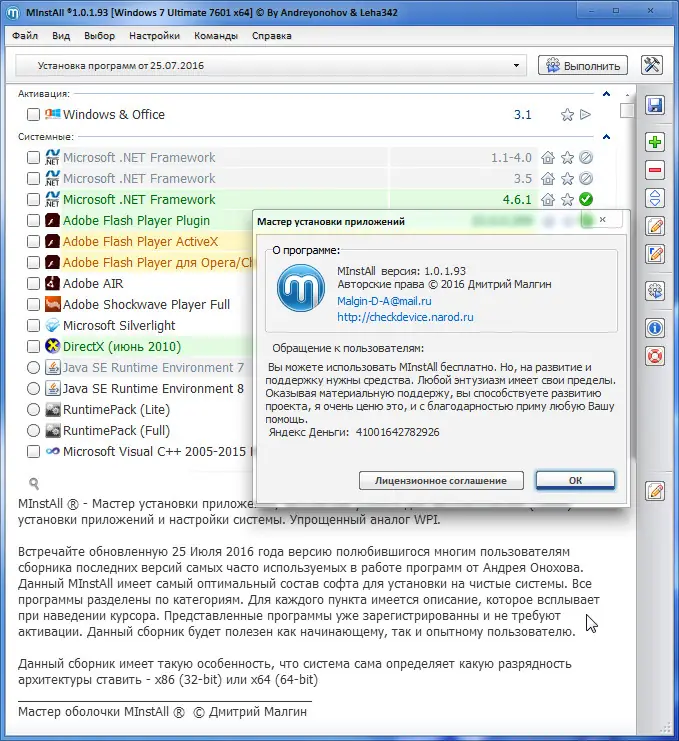The height and width of the screenshot is (741, 679).
Task: Open the Файл menu
Action: [25, 36]
